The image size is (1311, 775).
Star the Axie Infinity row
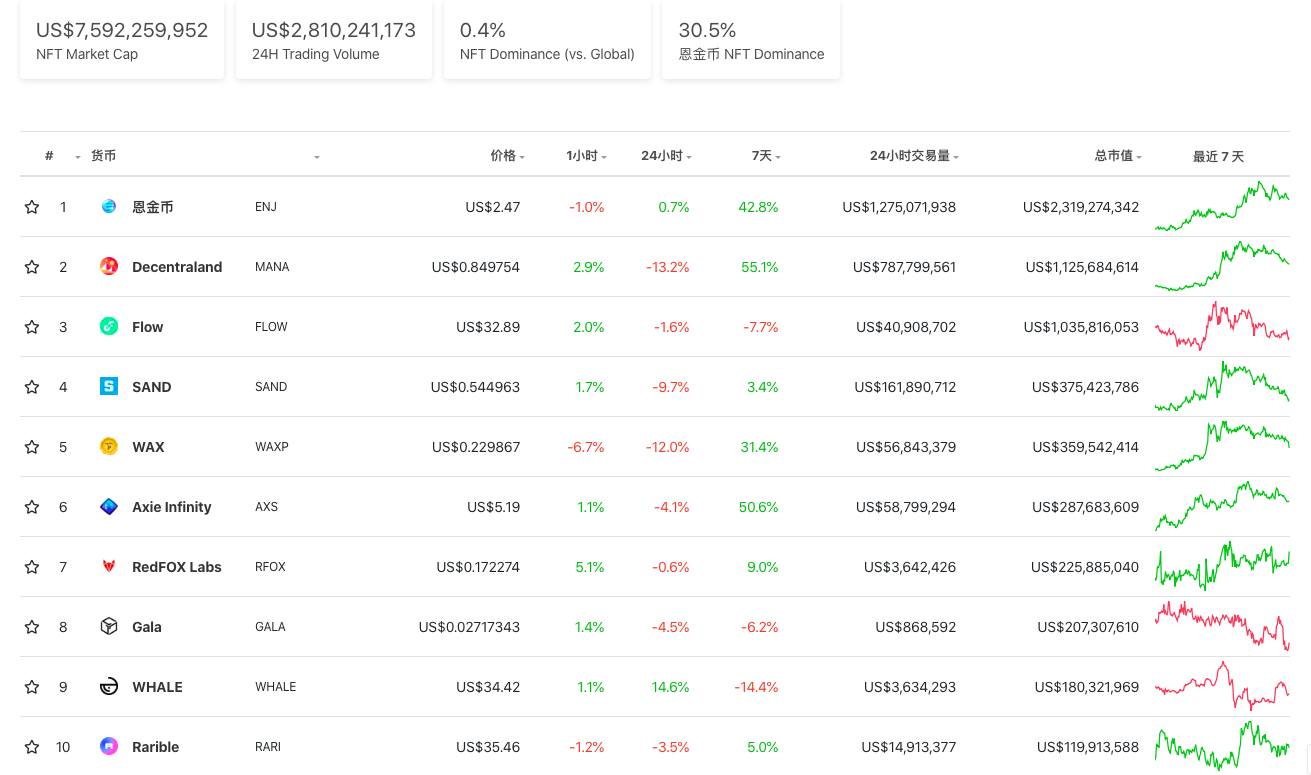tap(32, 507)
